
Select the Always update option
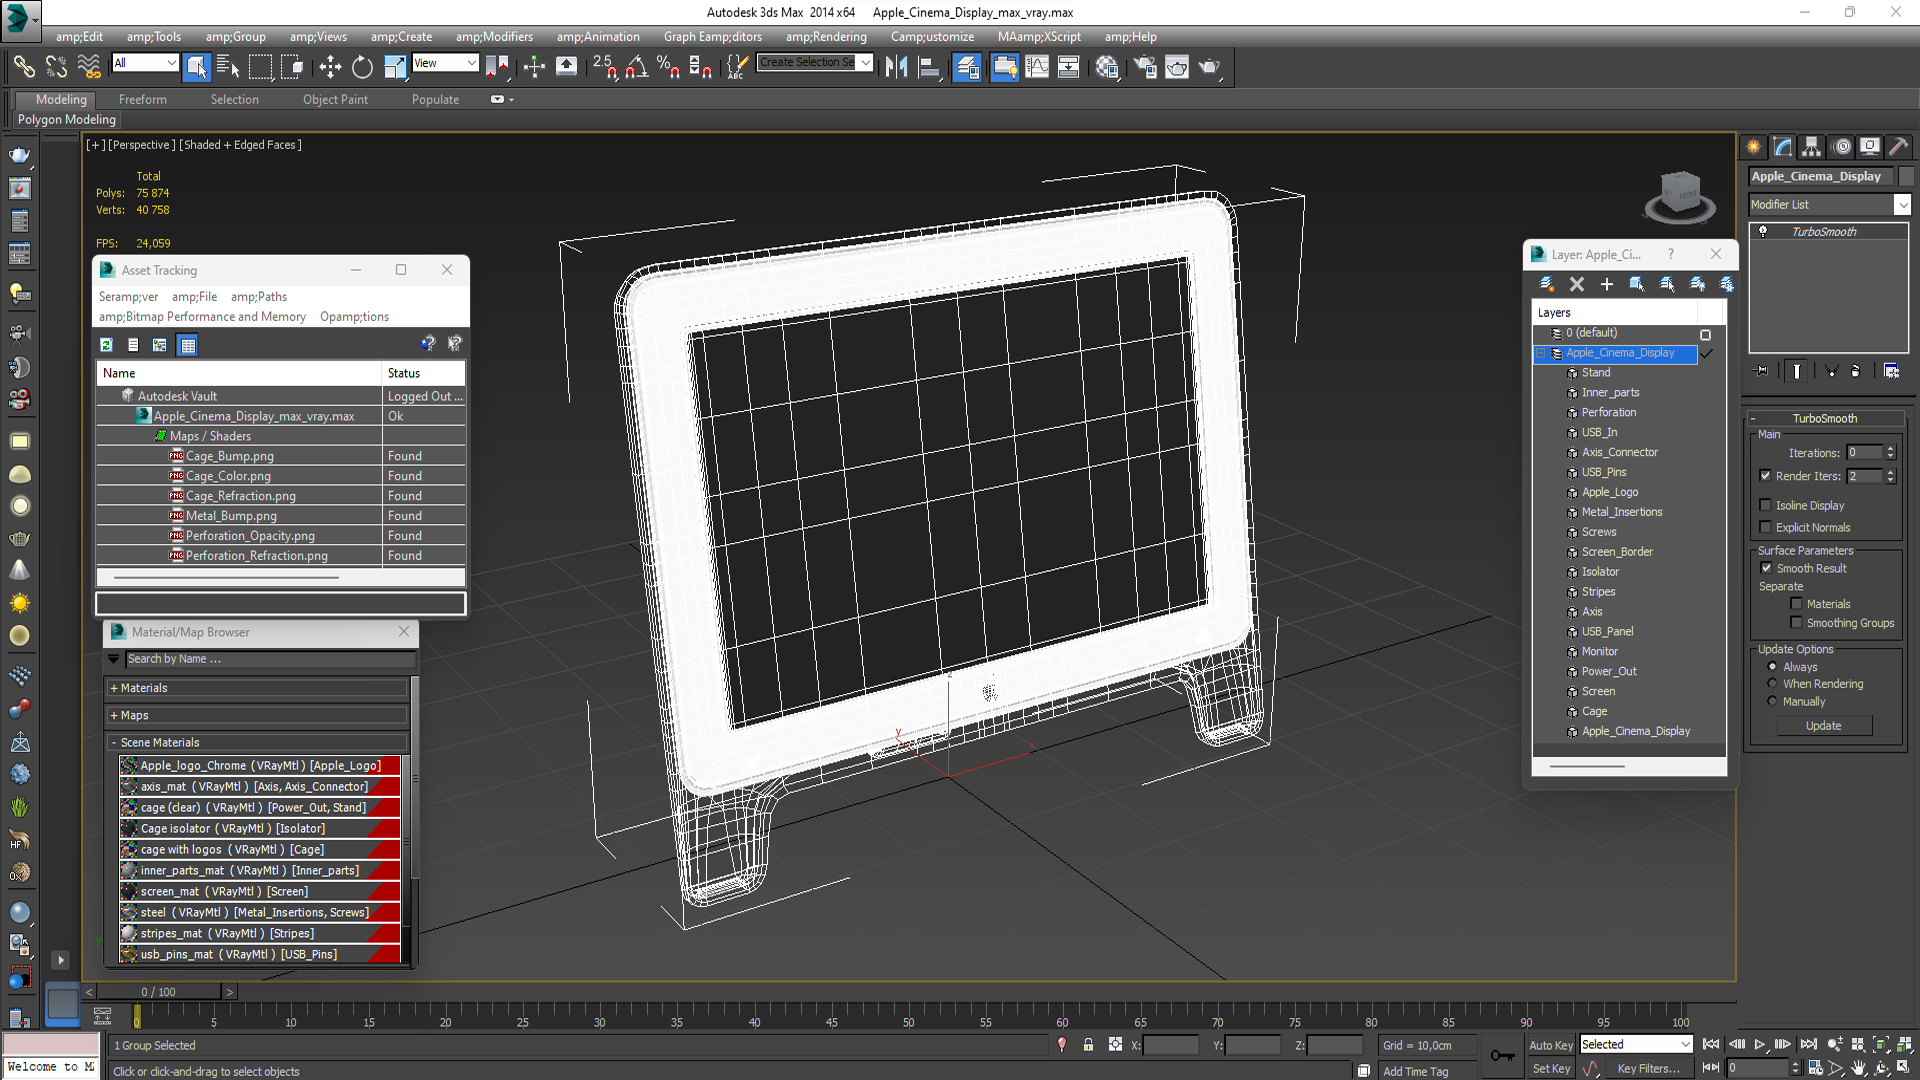pos(1772,667)
